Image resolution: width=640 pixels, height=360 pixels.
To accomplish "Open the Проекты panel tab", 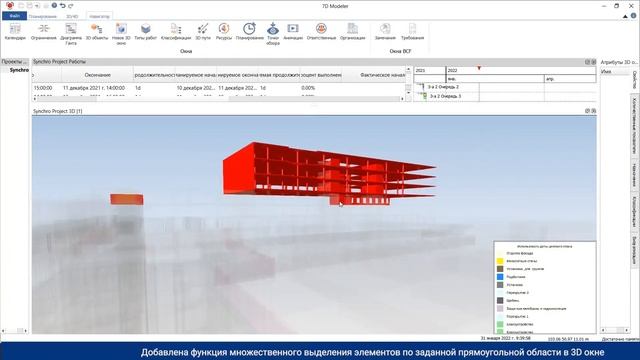I will click(15, 62).
